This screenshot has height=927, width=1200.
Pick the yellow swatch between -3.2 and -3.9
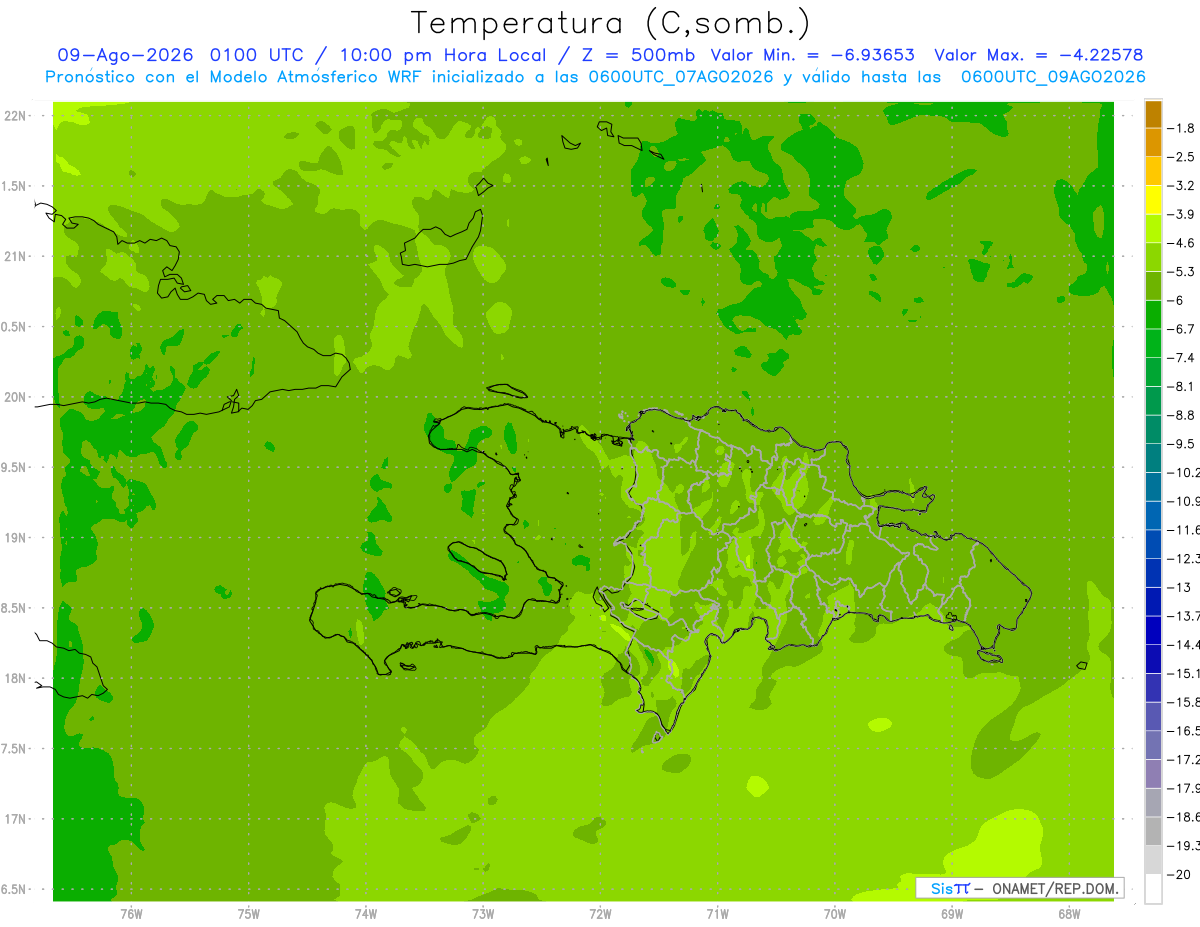[x=1153, y=200]
